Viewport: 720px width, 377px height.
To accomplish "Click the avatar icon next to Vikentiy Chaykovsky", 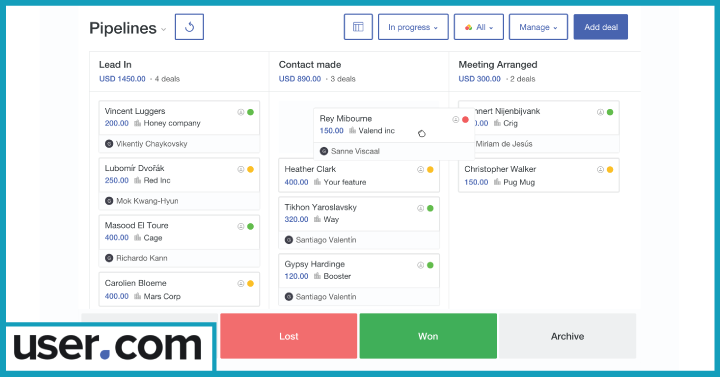I will [109, 144].
